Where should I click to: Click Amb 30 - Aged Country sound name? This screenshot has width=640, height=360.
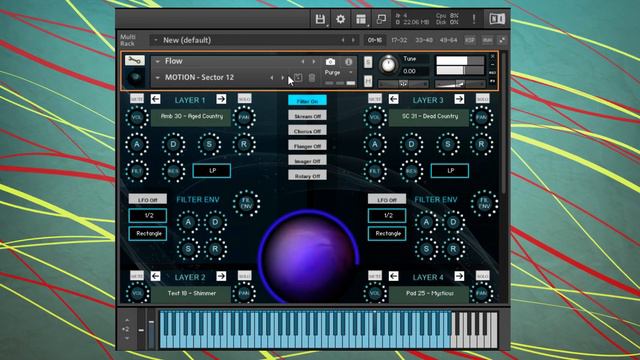coord(191,117)
